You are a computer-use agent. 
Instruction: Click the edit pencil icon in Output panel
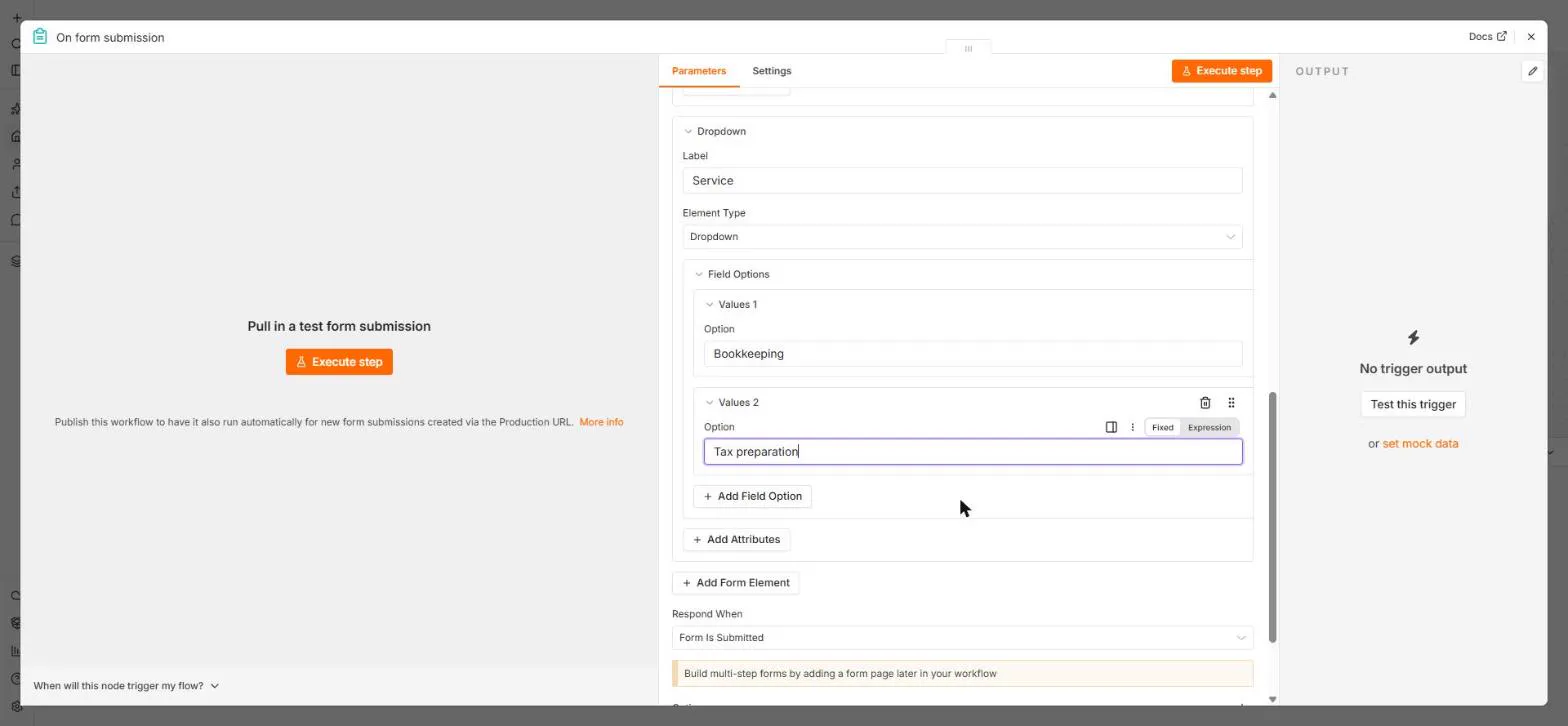tap(1532, 71)
